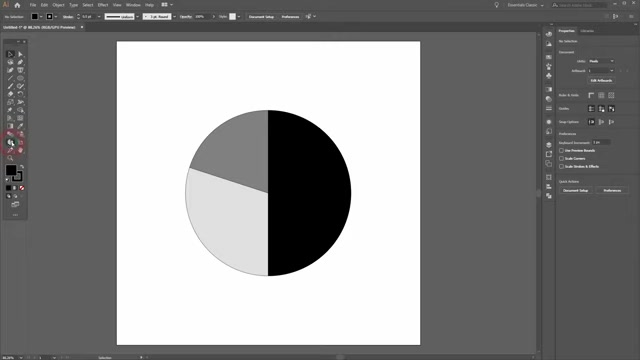Click Document Setup under Quick Actions
640x360 pixels.
point(576,191)
